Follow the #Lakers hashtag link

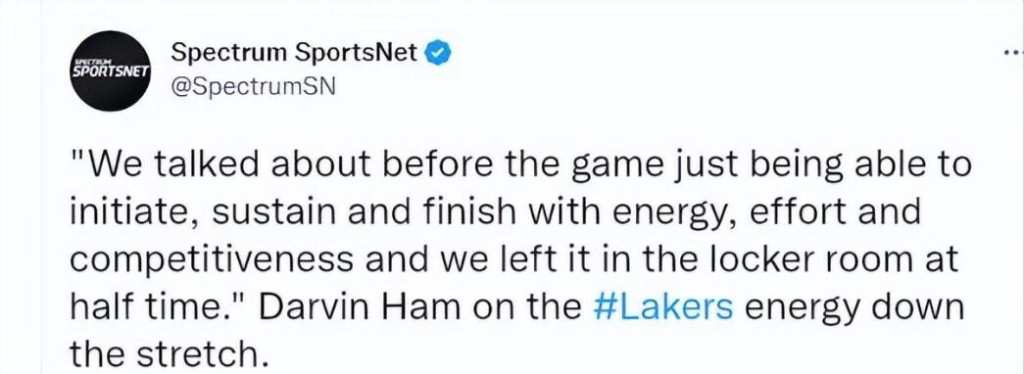[x=664, y=307]
